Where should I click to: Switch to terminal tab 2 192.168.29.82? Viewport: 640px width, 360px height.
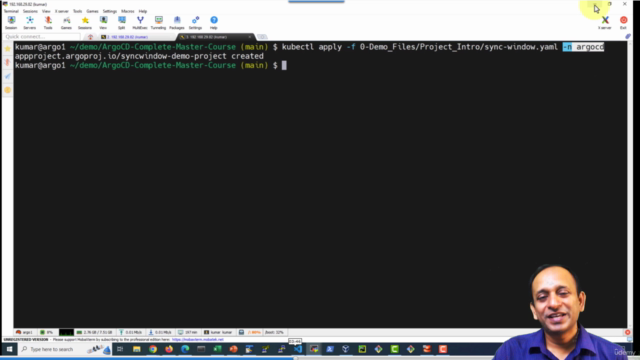[135, 37]
